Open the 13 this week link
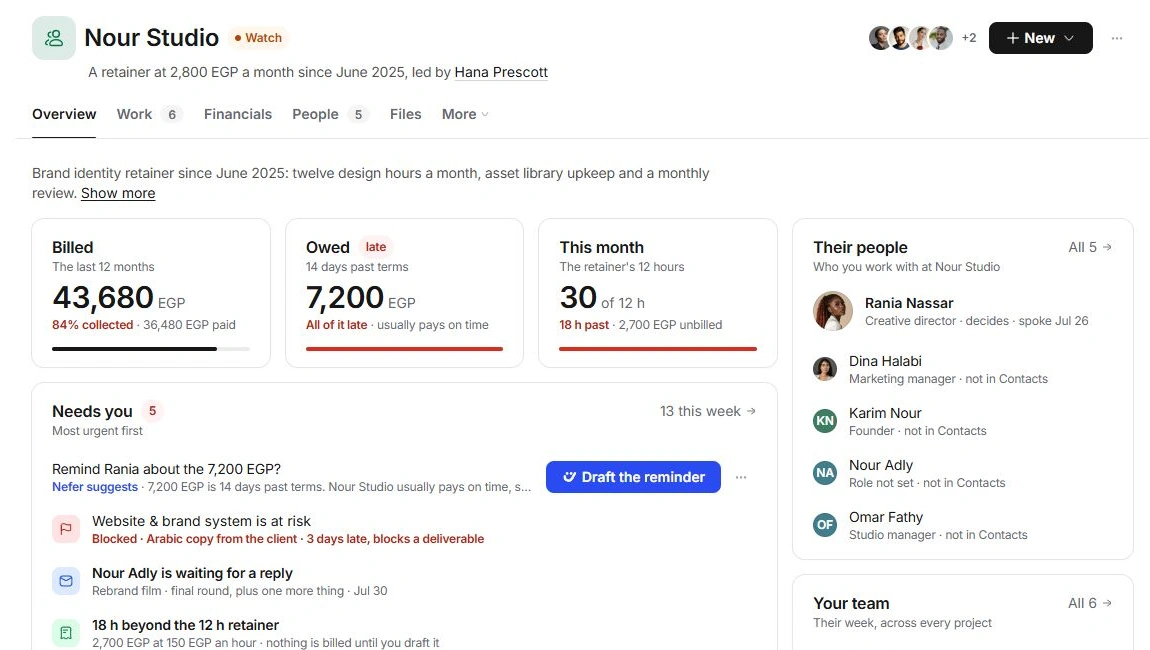The height and width of the screenshot is (650, 1150). [x=707, y=412]
